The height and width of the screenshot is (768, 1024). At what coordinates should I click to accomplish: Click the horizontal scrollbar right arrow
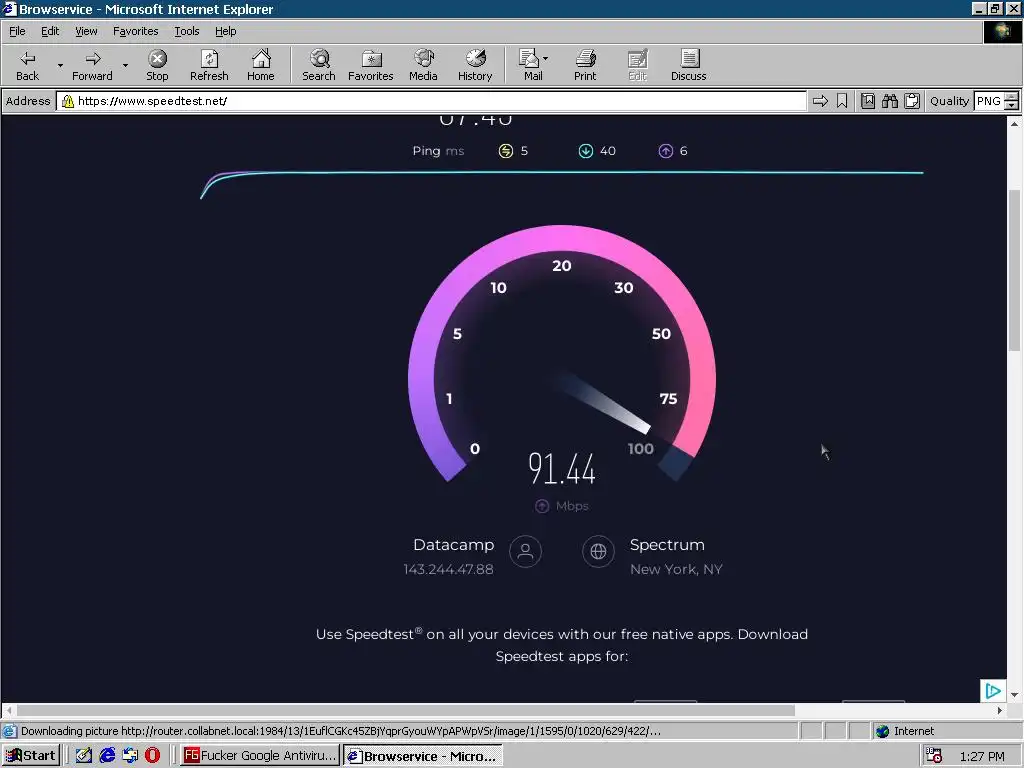pyautogui.click(x=999, y=710)
